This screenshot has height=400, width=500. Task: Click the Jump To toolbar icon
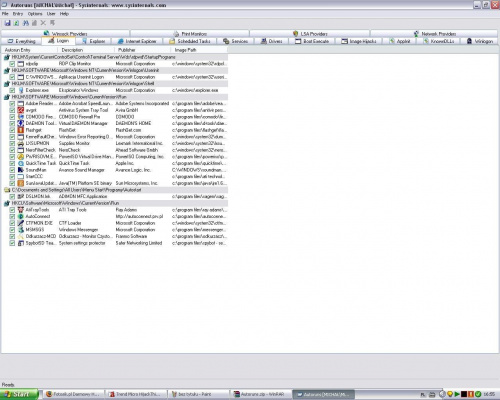(52, 23)
